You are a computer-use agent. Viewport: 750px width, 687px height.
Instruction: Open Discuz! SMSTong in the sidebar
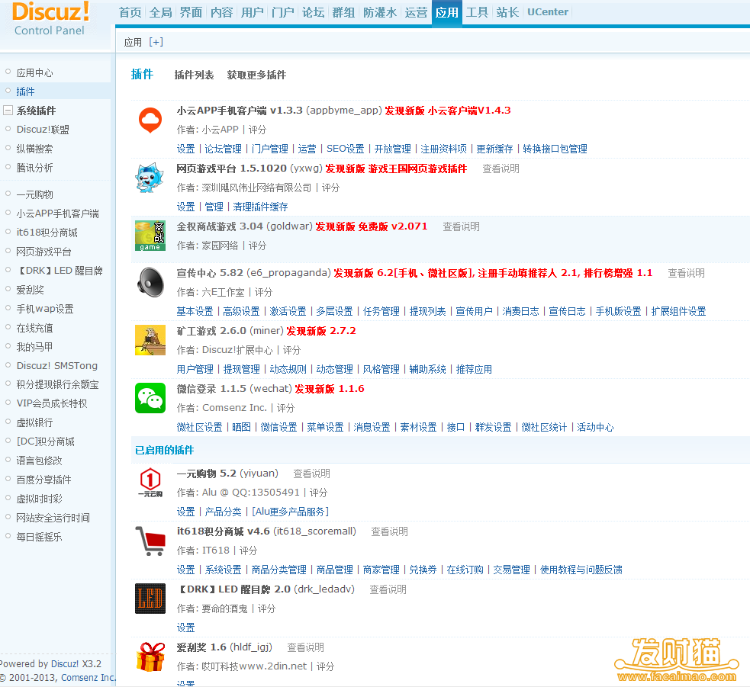click(x=57, y=366)
